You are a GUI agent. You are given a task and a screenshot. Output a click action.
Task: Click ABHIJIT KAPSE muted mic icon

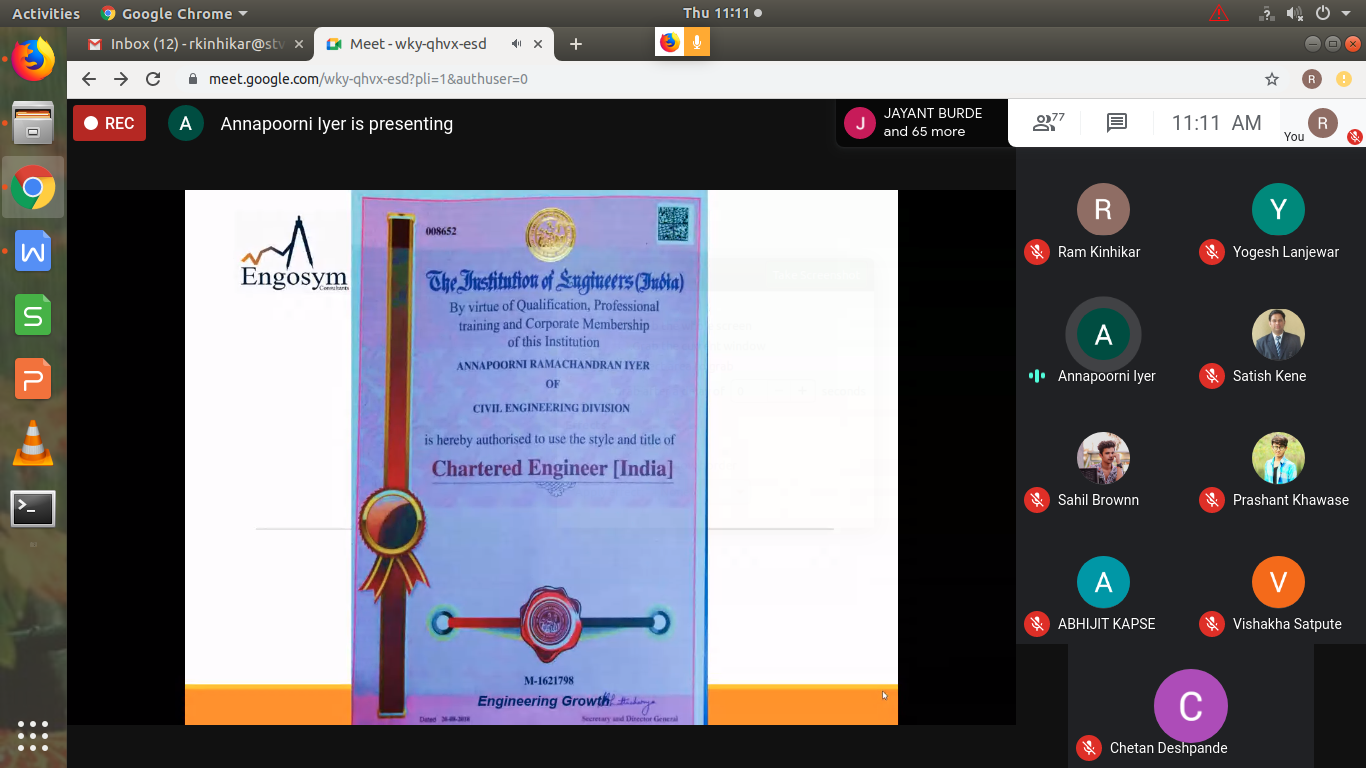pos(1037,624)
